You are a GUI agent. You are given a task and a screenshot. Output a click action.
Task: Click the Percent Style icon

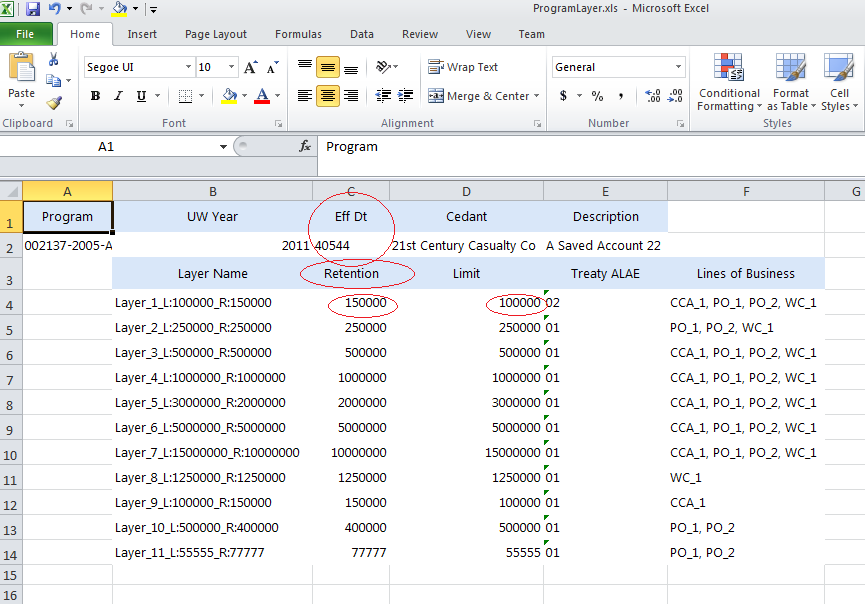[597, 96]
